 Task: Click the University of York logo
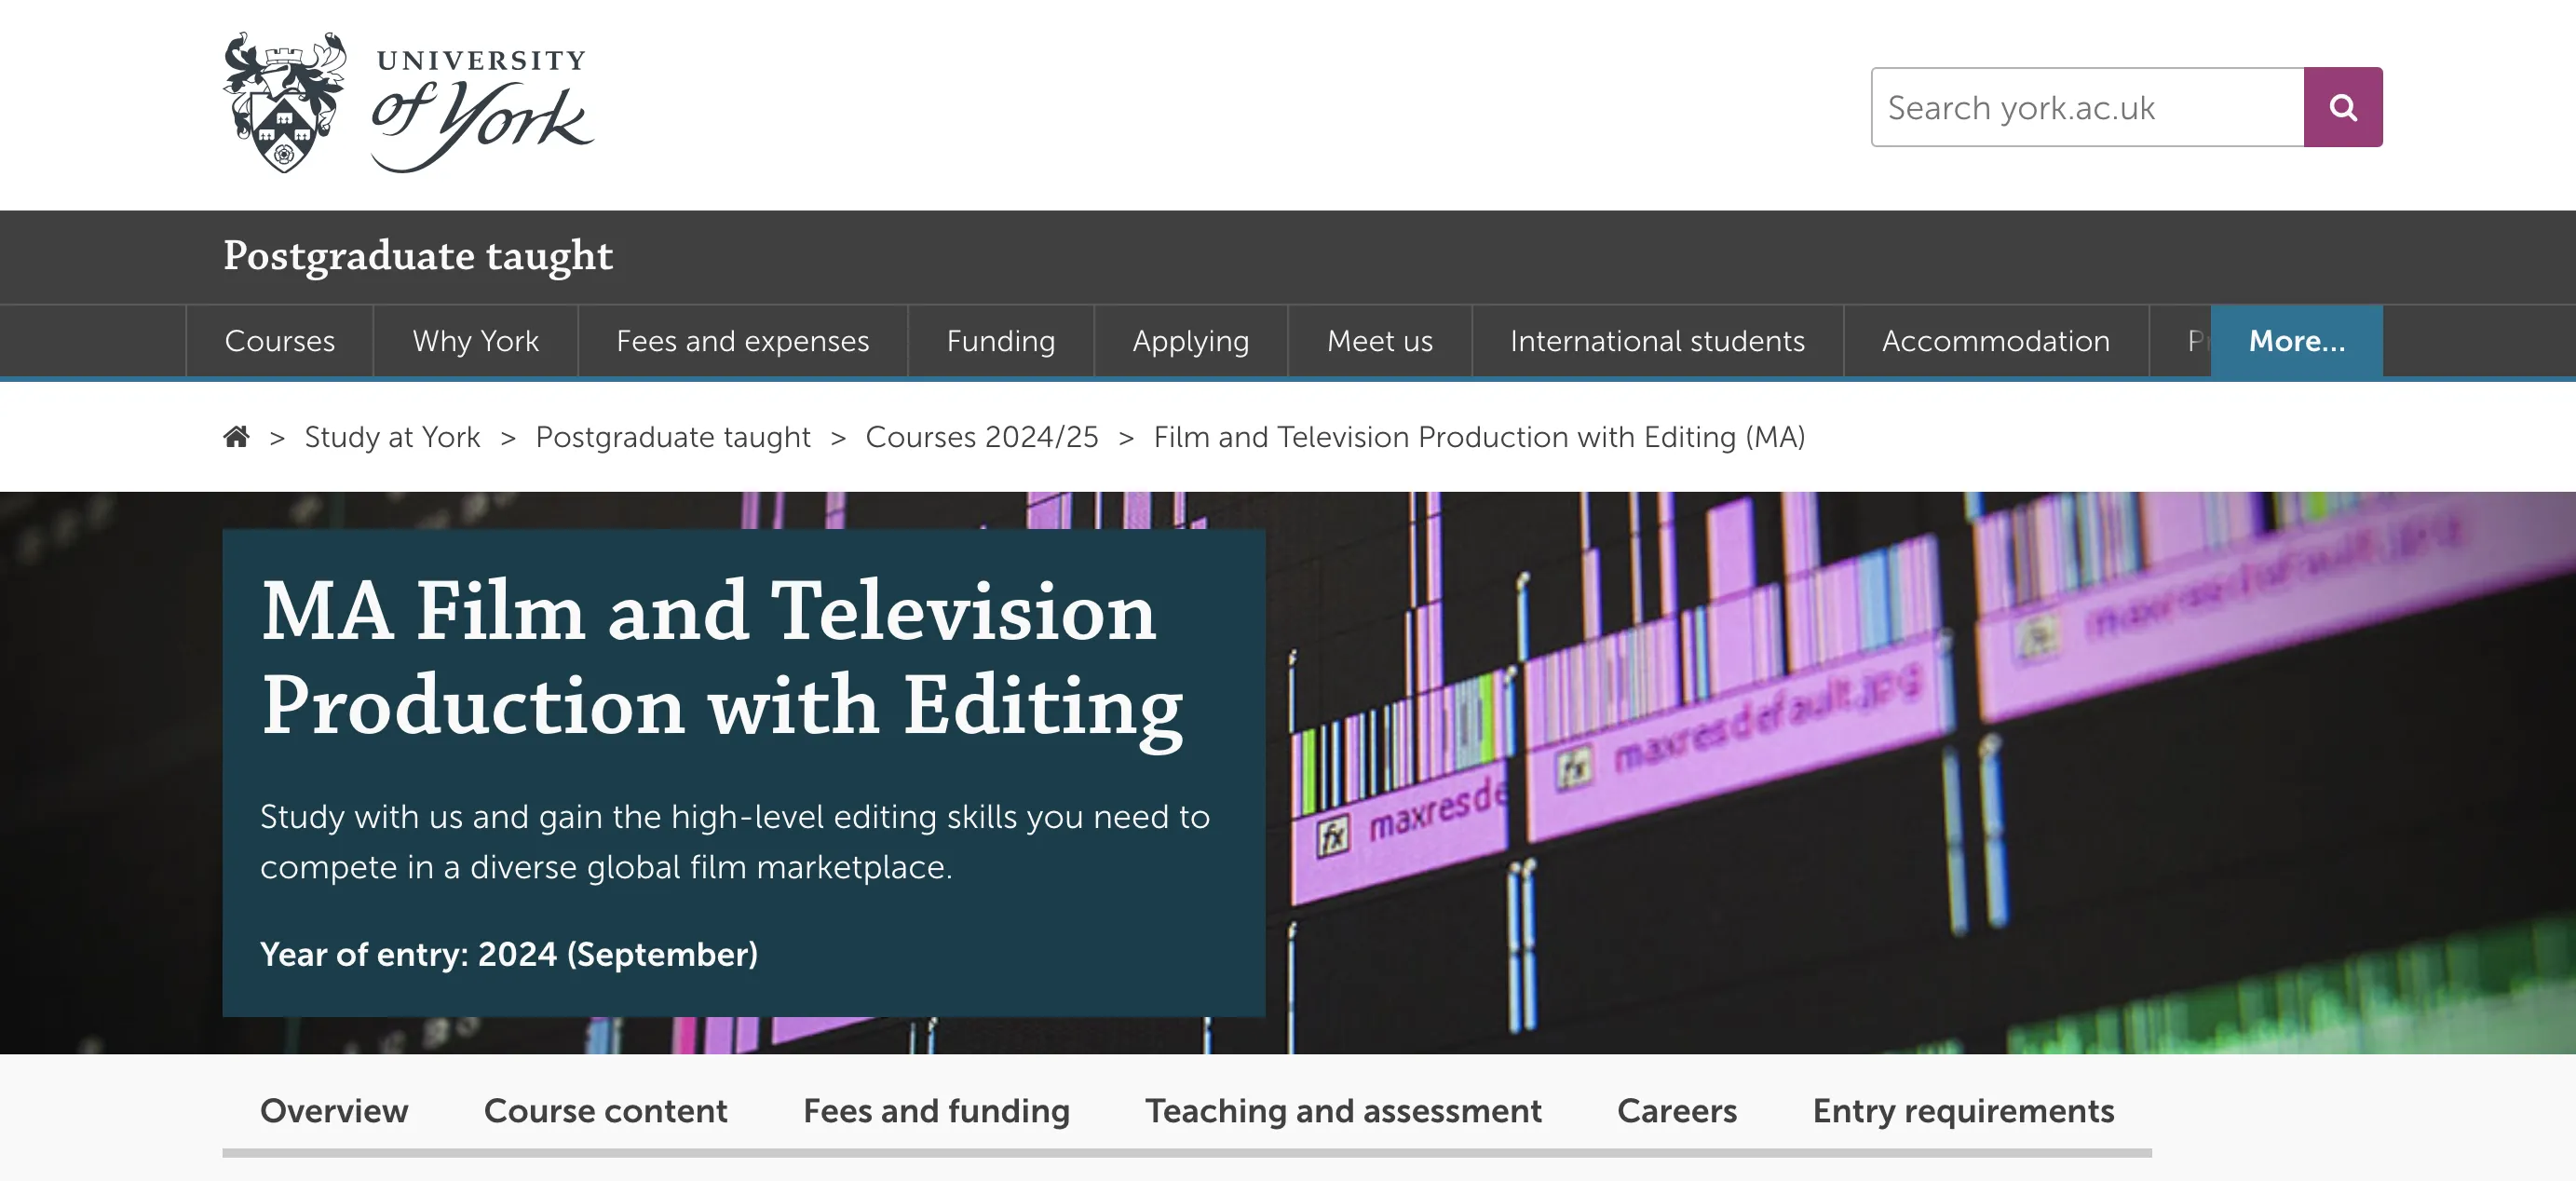[408, 102]
